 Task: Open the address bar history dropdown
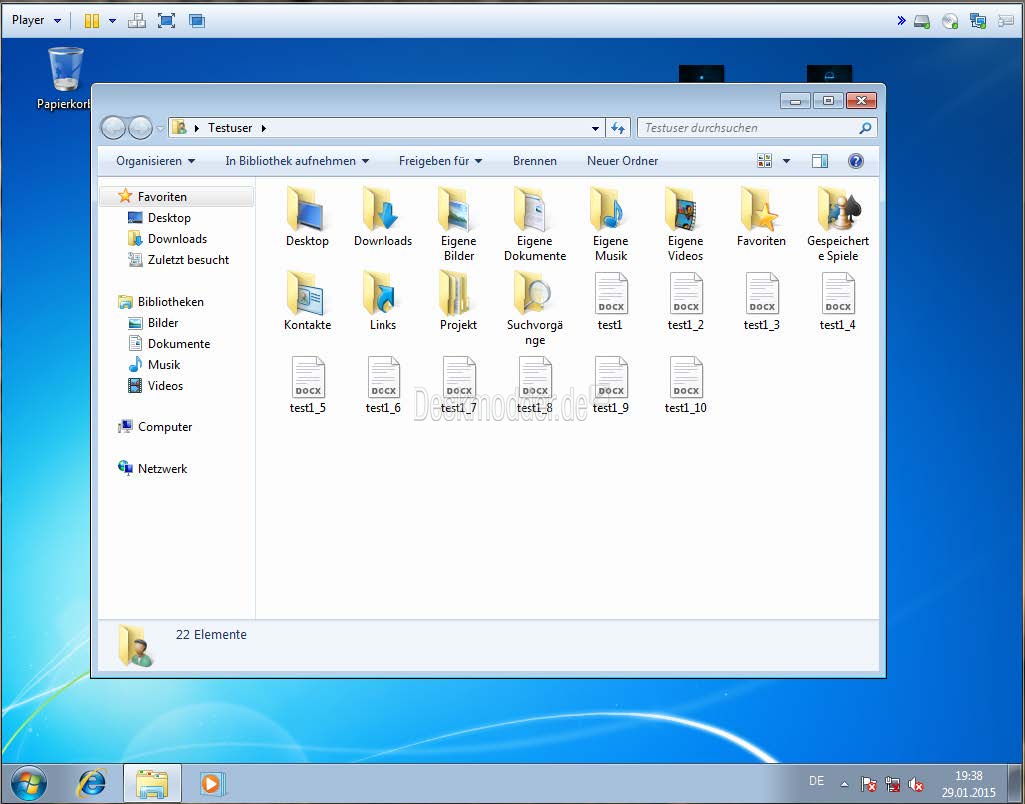point(595,128)
